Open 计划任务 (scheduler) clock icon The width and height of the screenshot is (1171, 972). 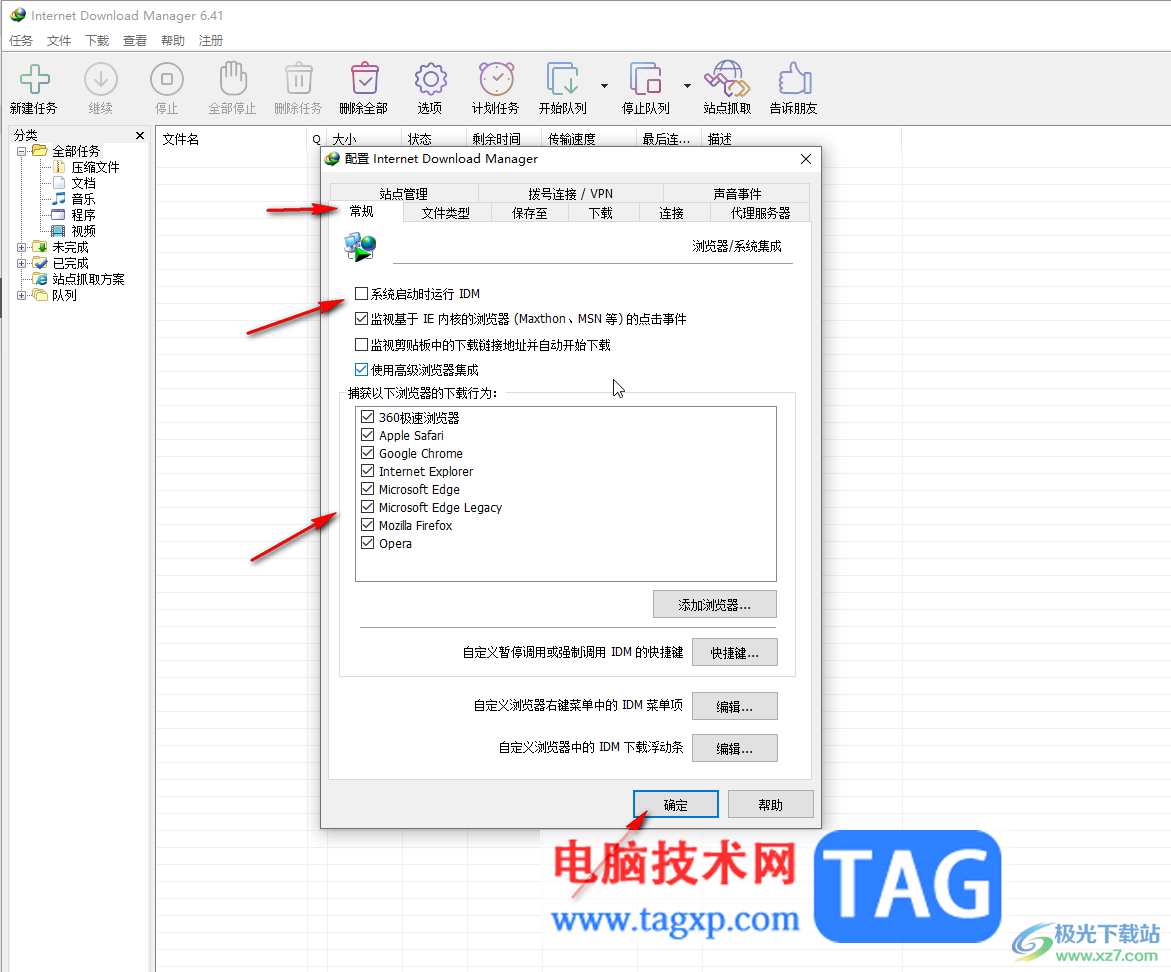496,79
